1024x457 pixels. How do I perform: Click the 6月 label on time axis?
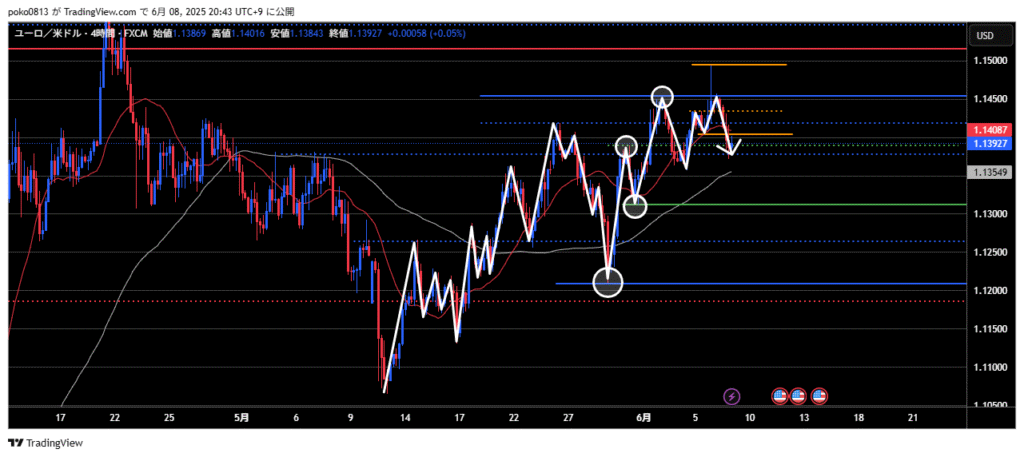tap(645, 416)
